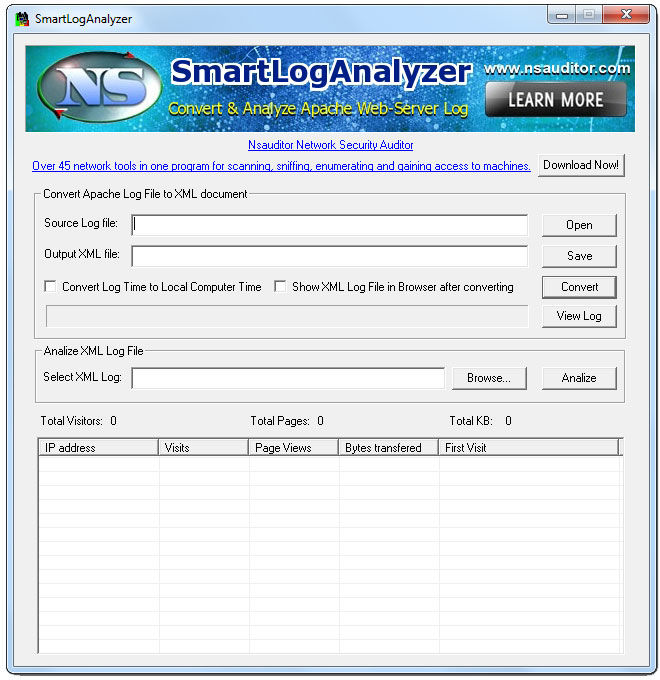
Task: Click the View Log button
Action: click(x=579, y=316)
